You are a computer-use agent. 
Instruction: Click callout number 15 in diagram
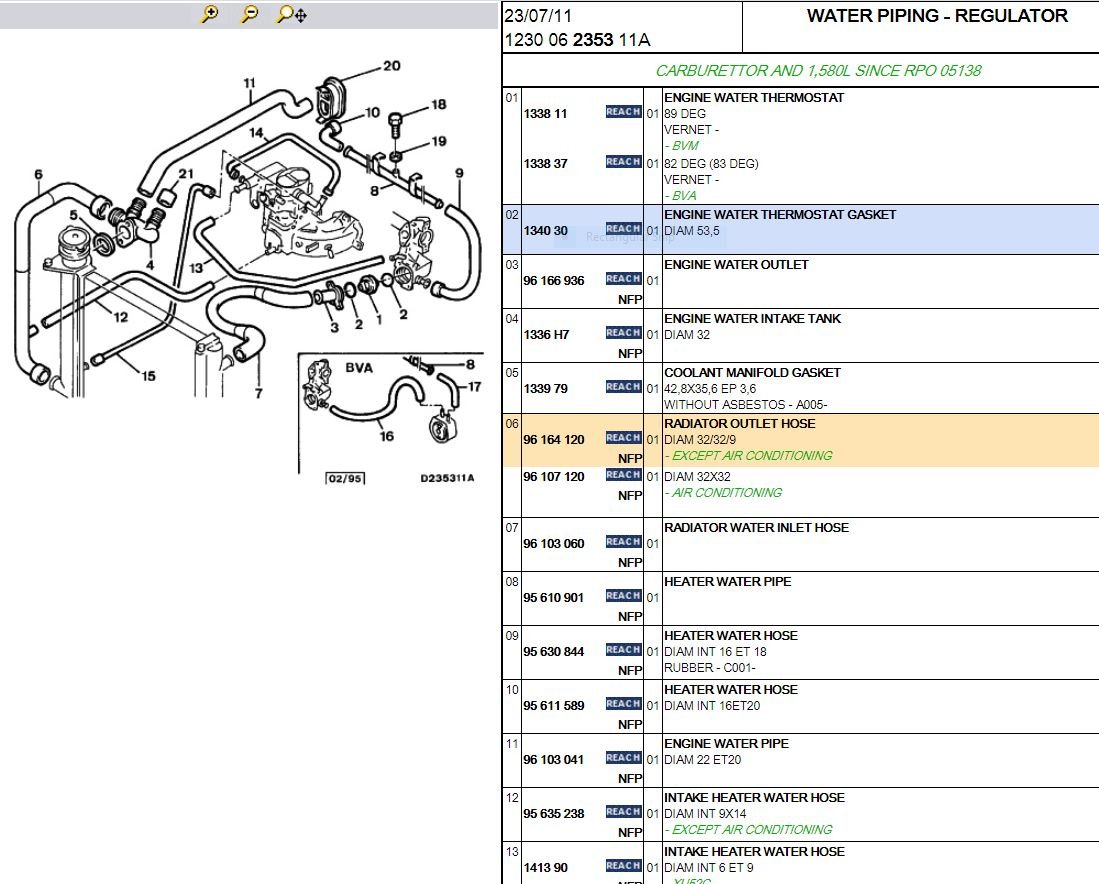[149, 376]
